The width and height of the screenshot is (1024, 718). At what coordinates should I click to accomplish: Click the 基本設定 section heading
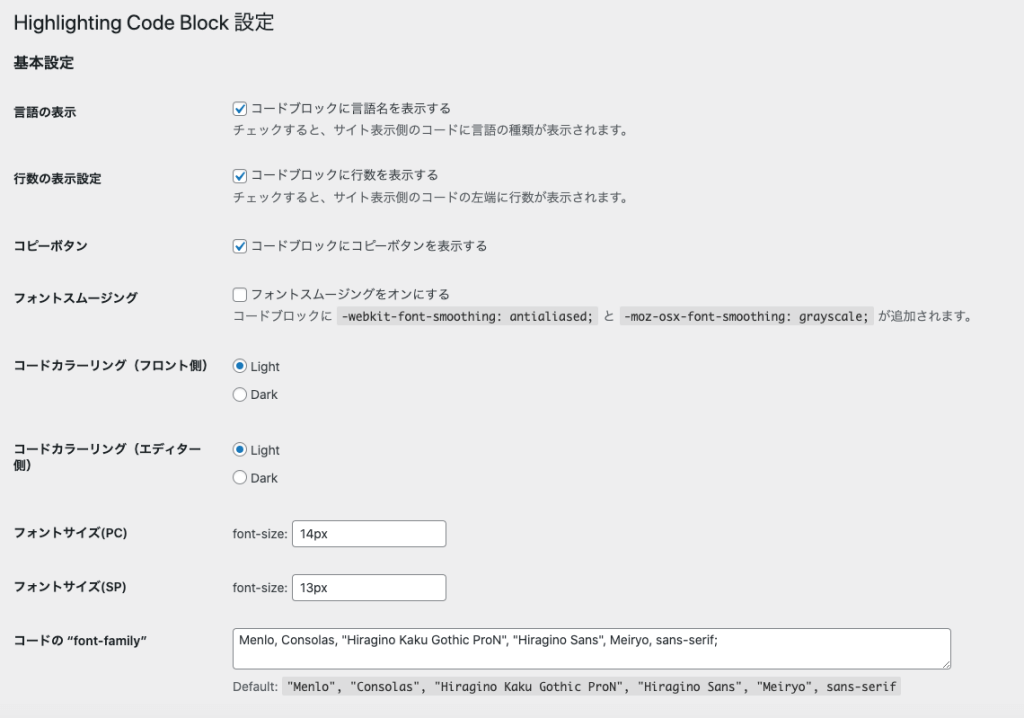pyautogui.click(x=43, y=63)
